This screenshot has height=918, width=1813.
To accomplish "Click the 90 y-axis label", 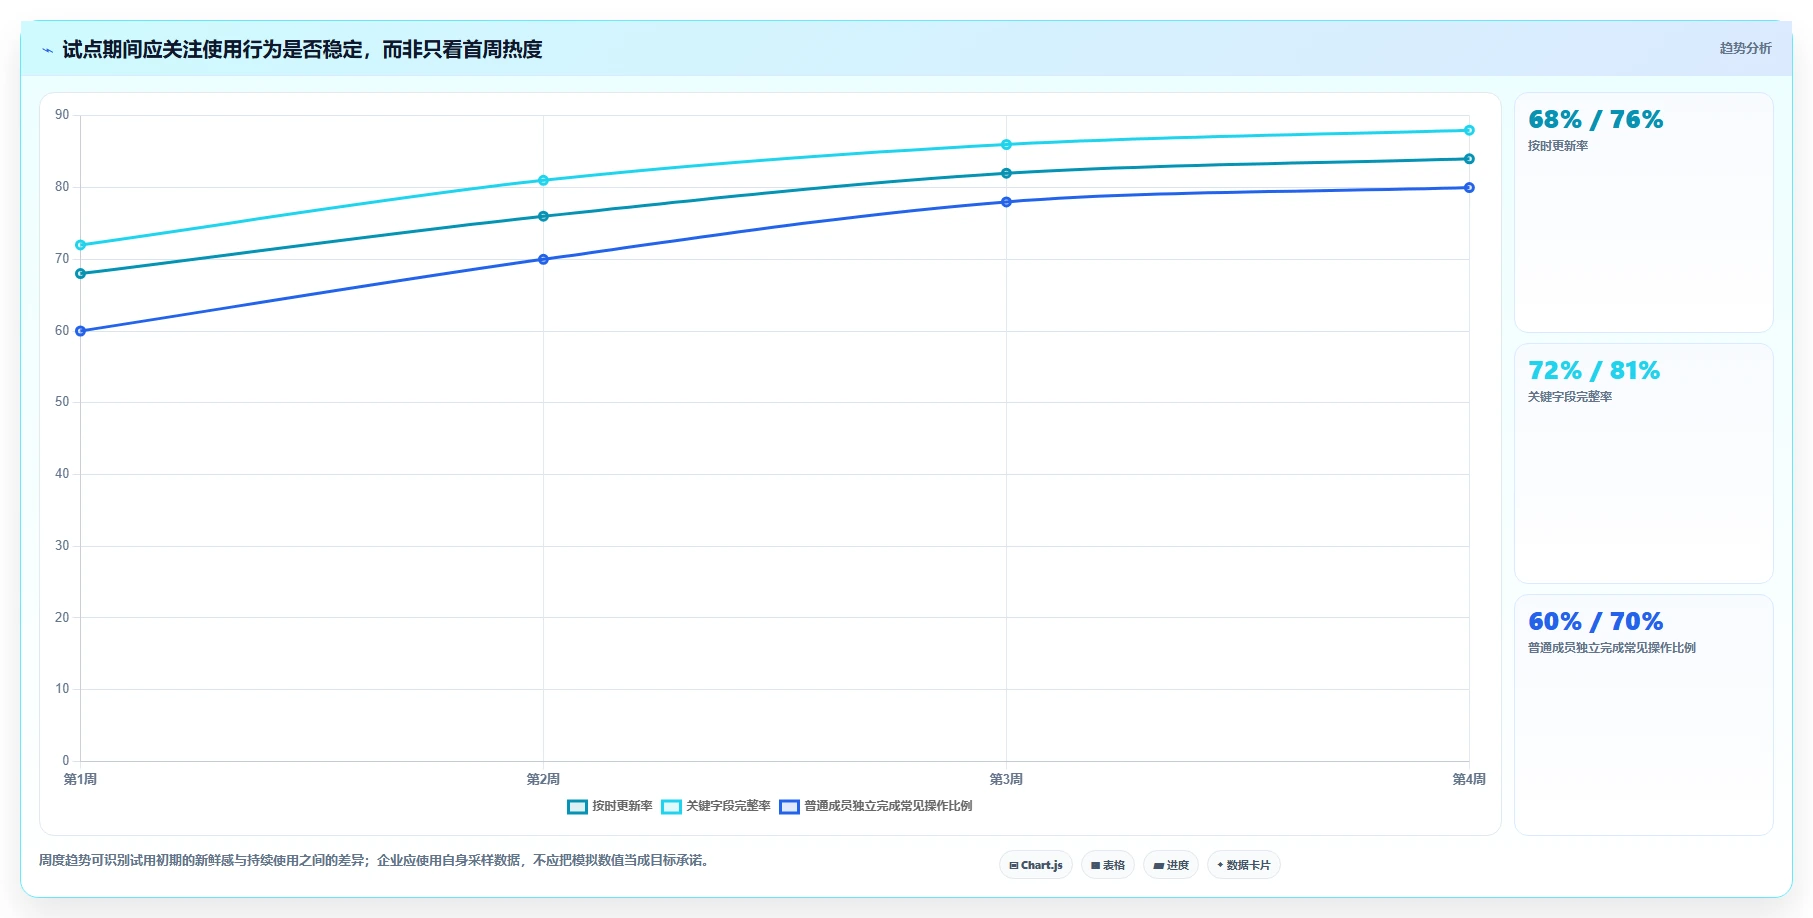I will (62, 115).
